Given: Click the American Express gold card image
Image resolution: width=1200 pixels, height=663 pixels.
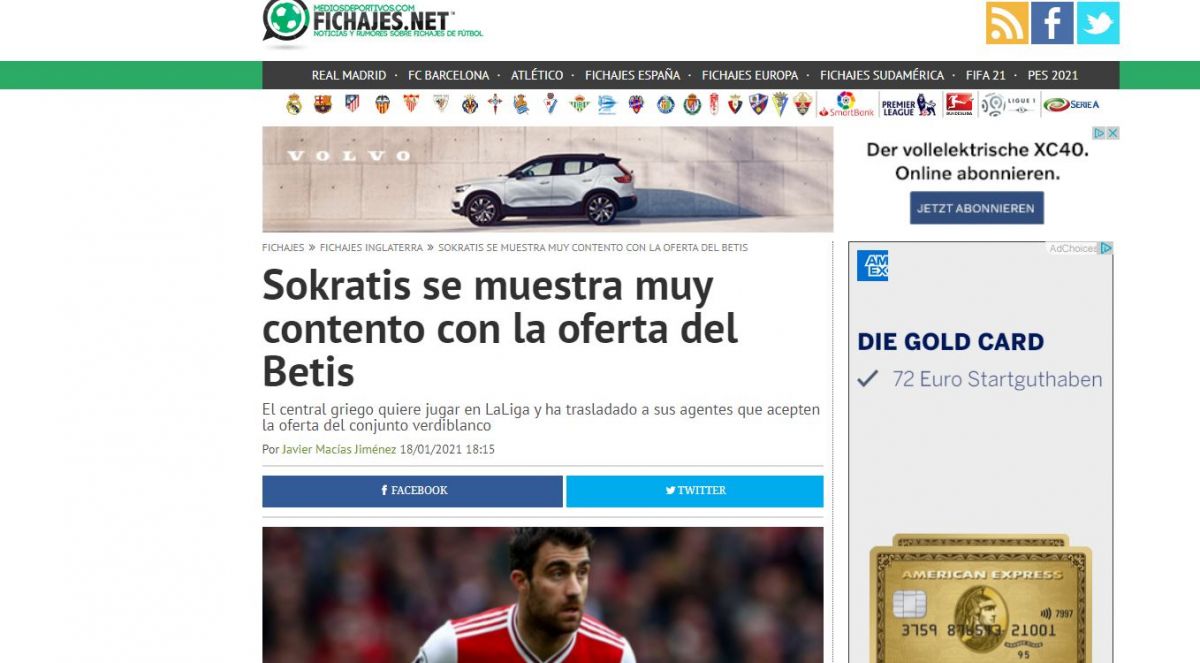Looking at the screenshot, I should (980, 600).
